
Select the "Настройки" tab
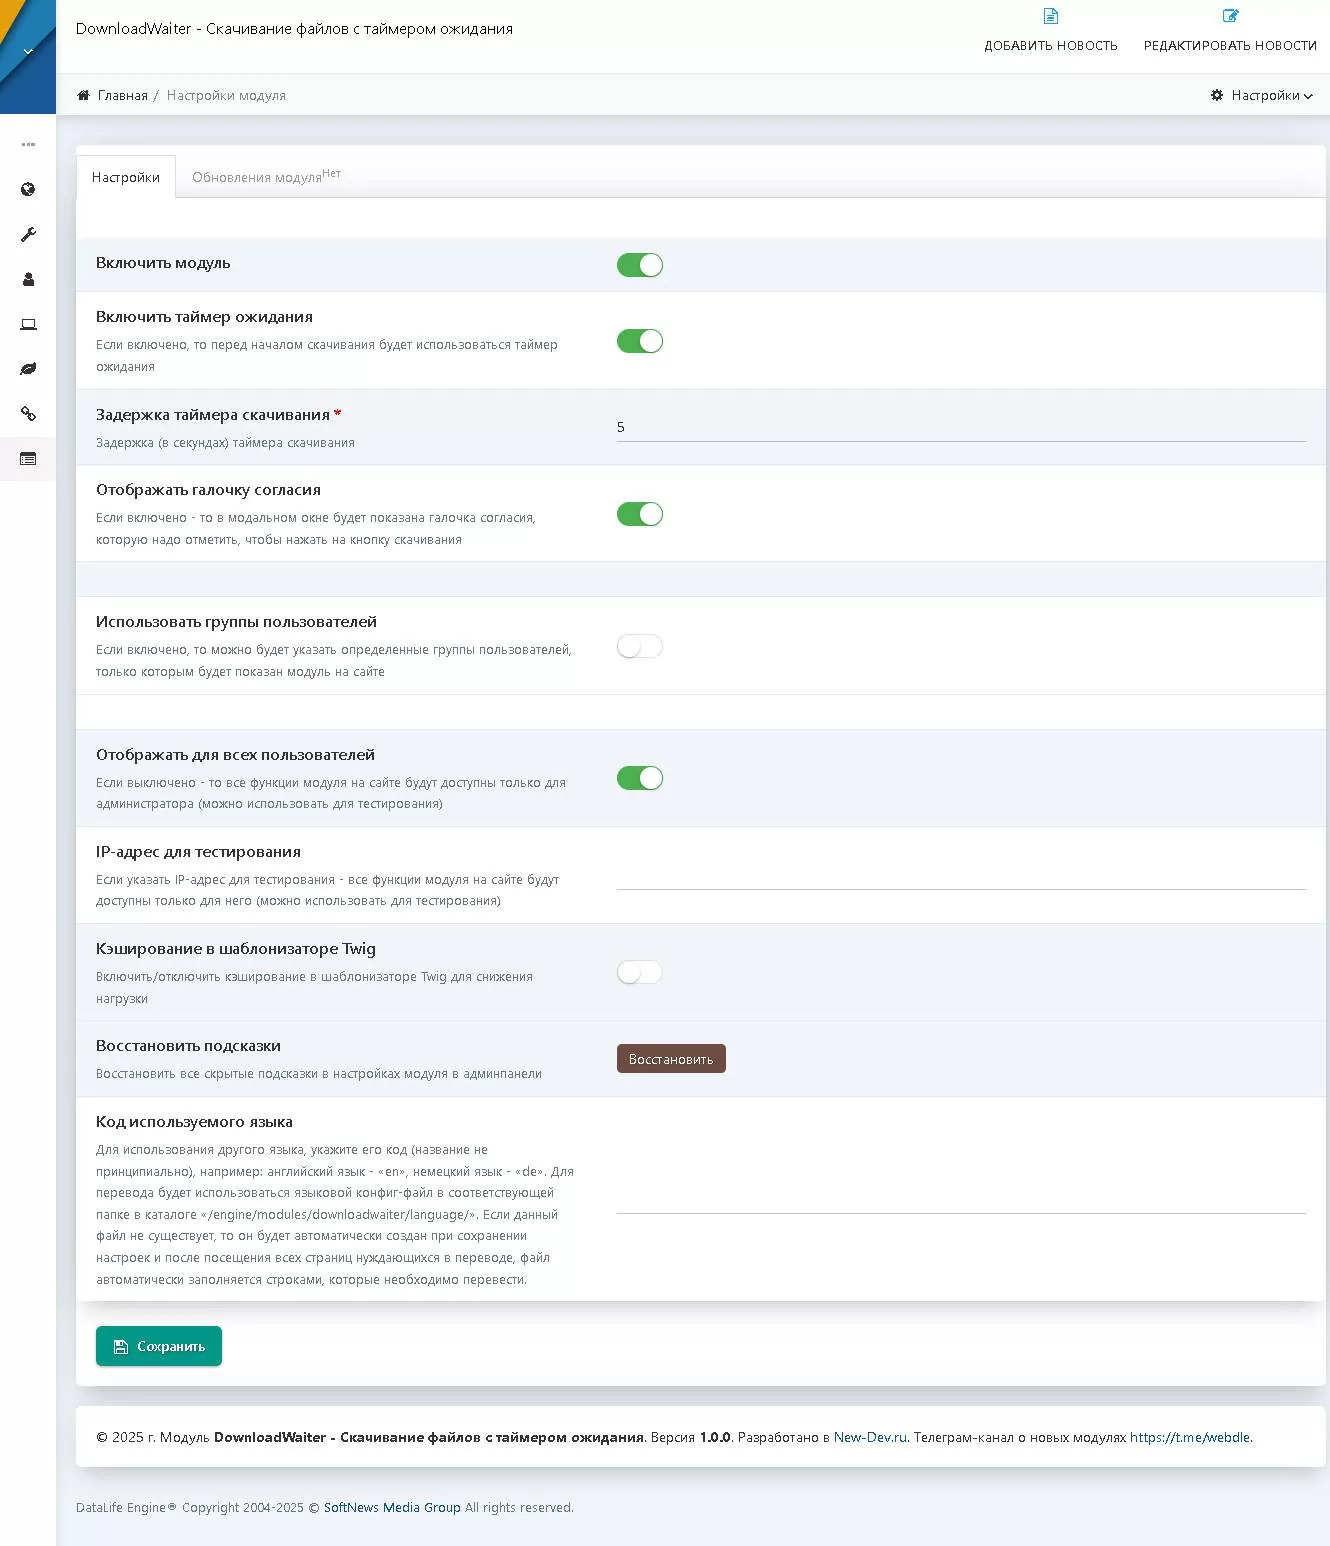(x=126, y=177)
